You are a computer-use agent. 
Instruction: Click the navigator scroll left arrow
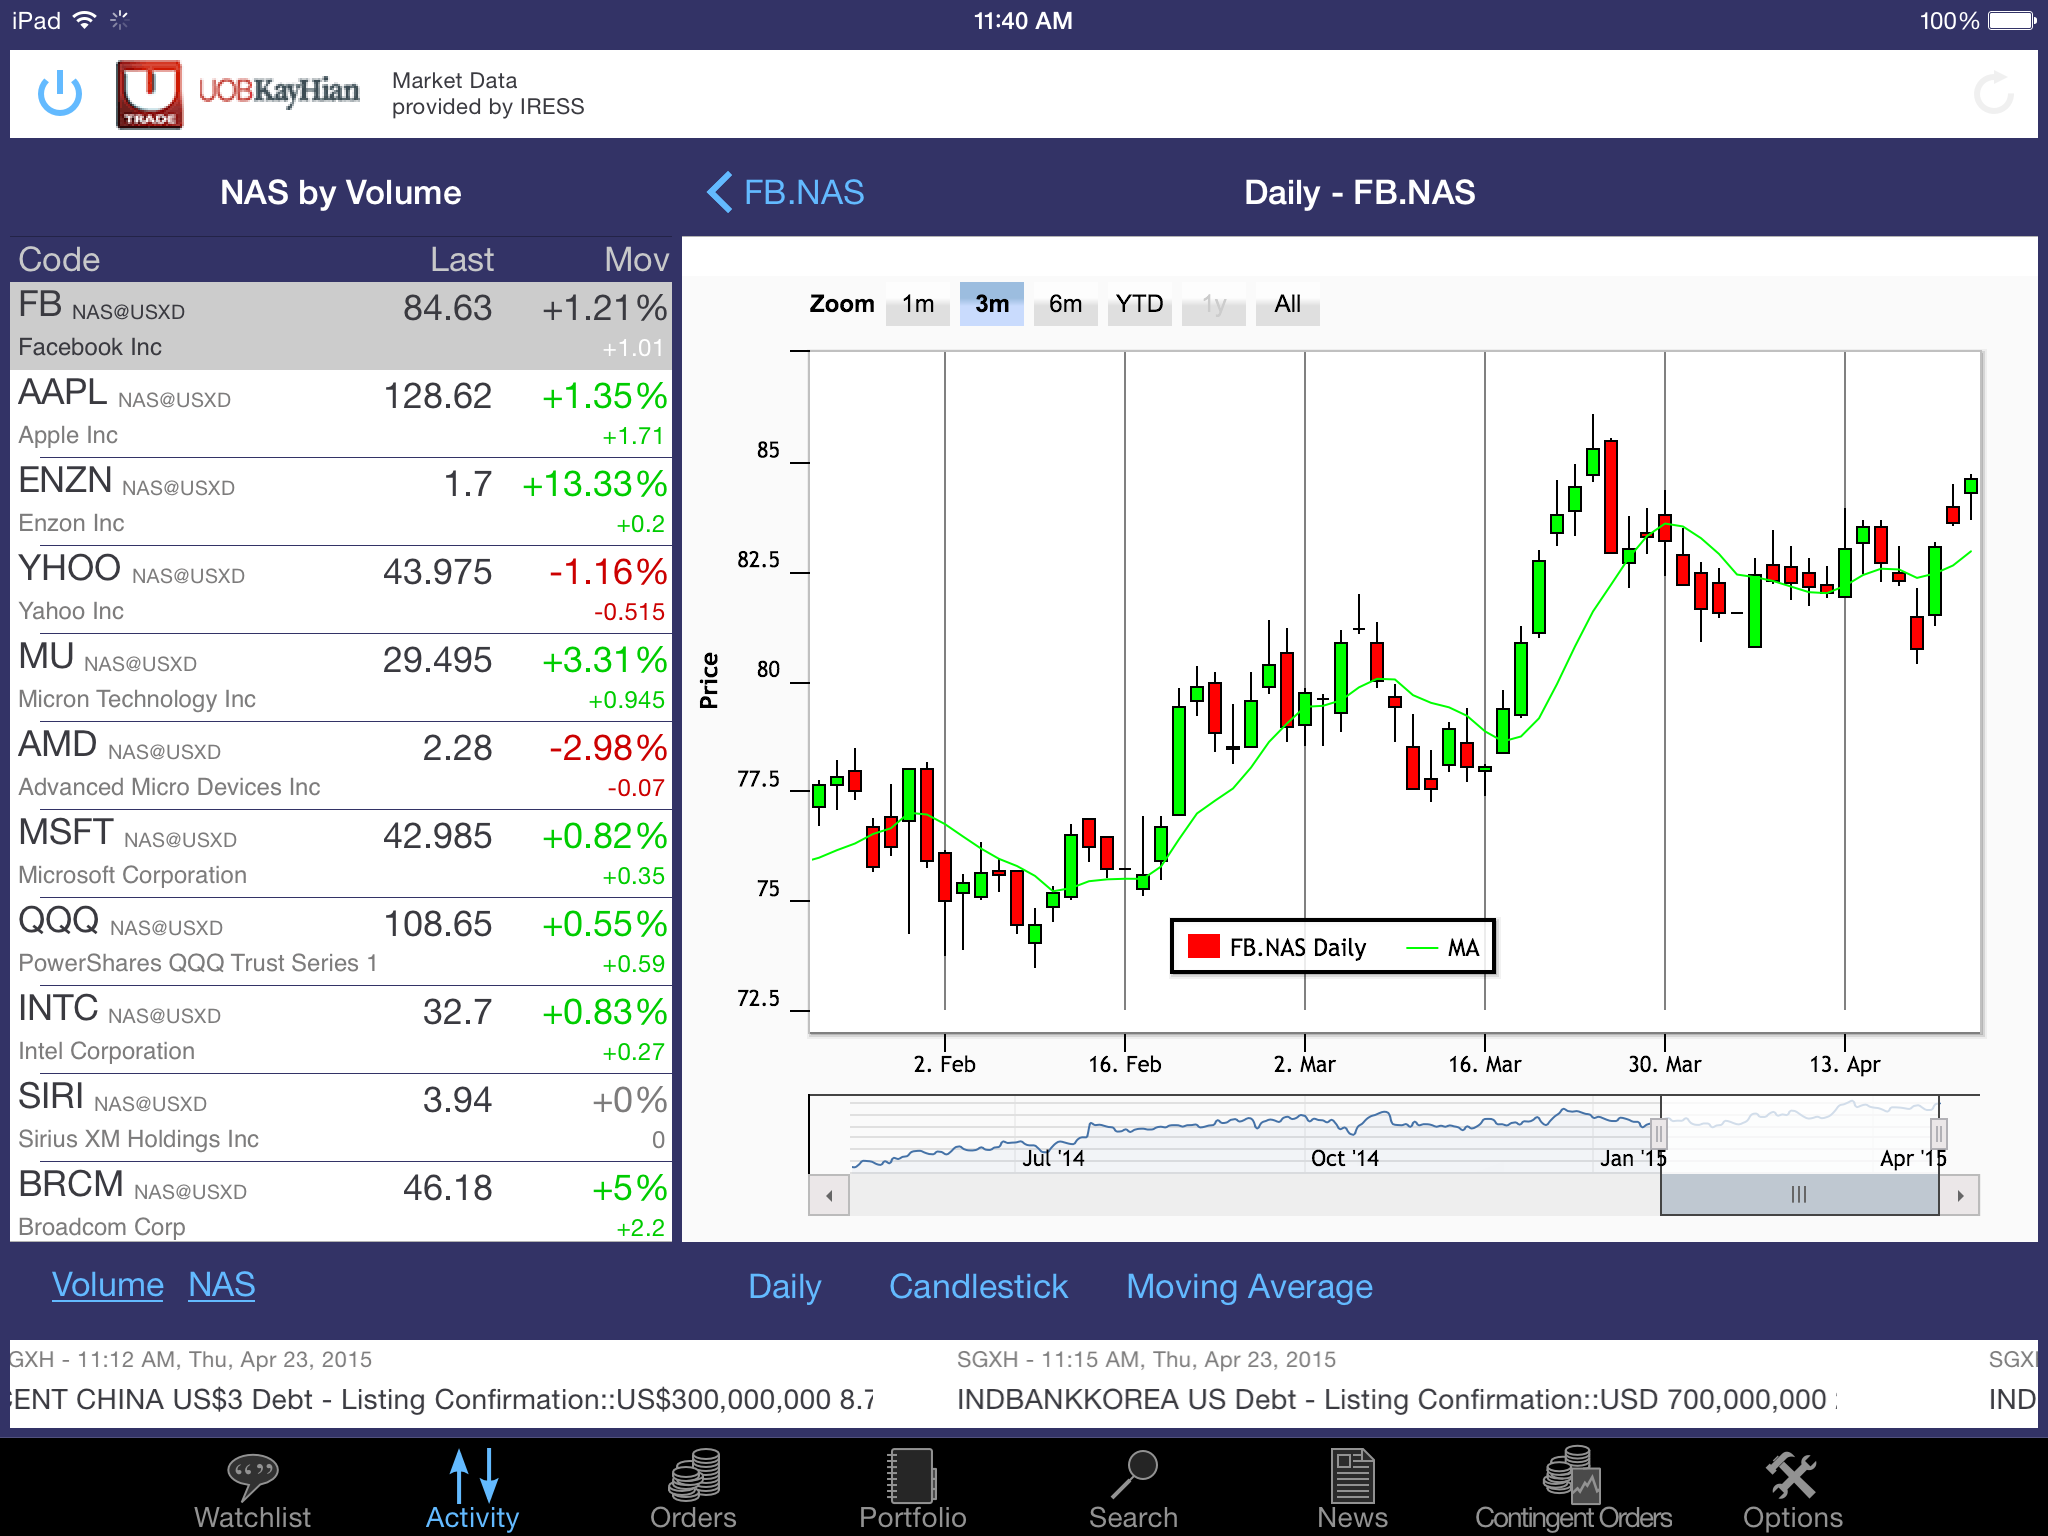pyautogui.click(x=829, y=1195)
